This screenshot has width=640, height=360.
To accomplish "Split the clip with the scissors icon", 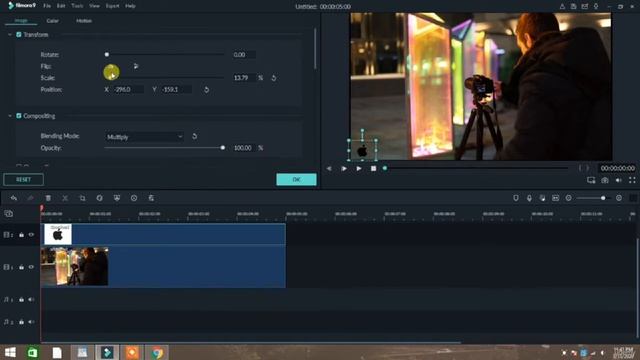I will (x=65, y=198).
